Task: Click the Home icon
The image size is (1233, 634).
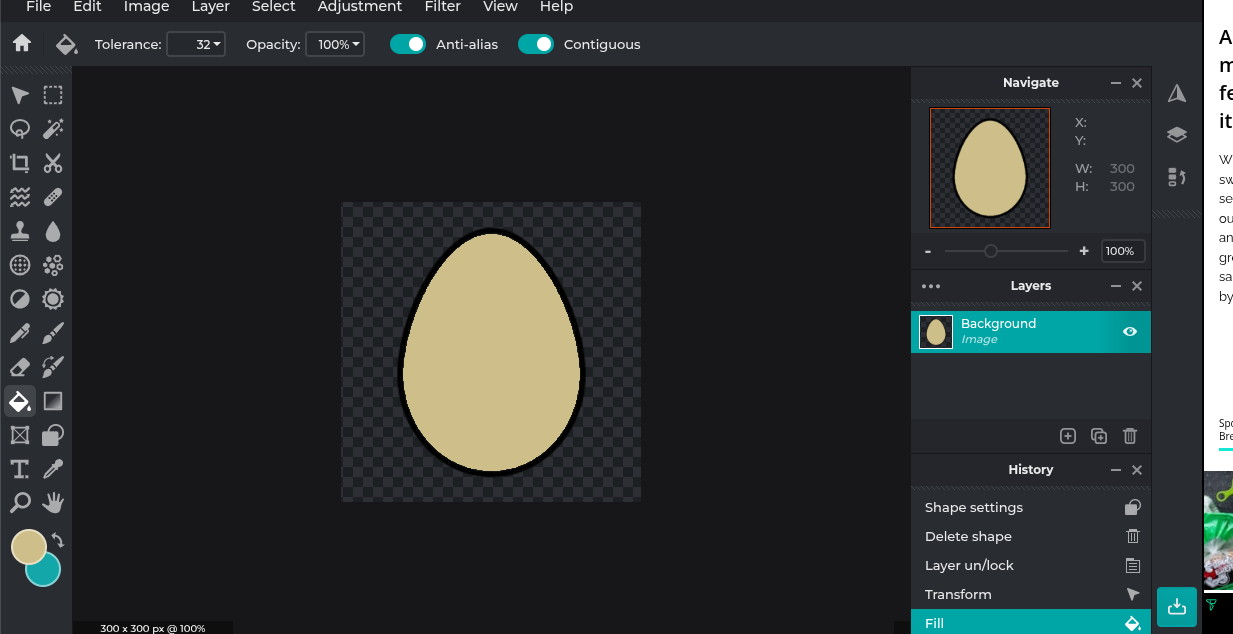Action: tap(22, 44)
